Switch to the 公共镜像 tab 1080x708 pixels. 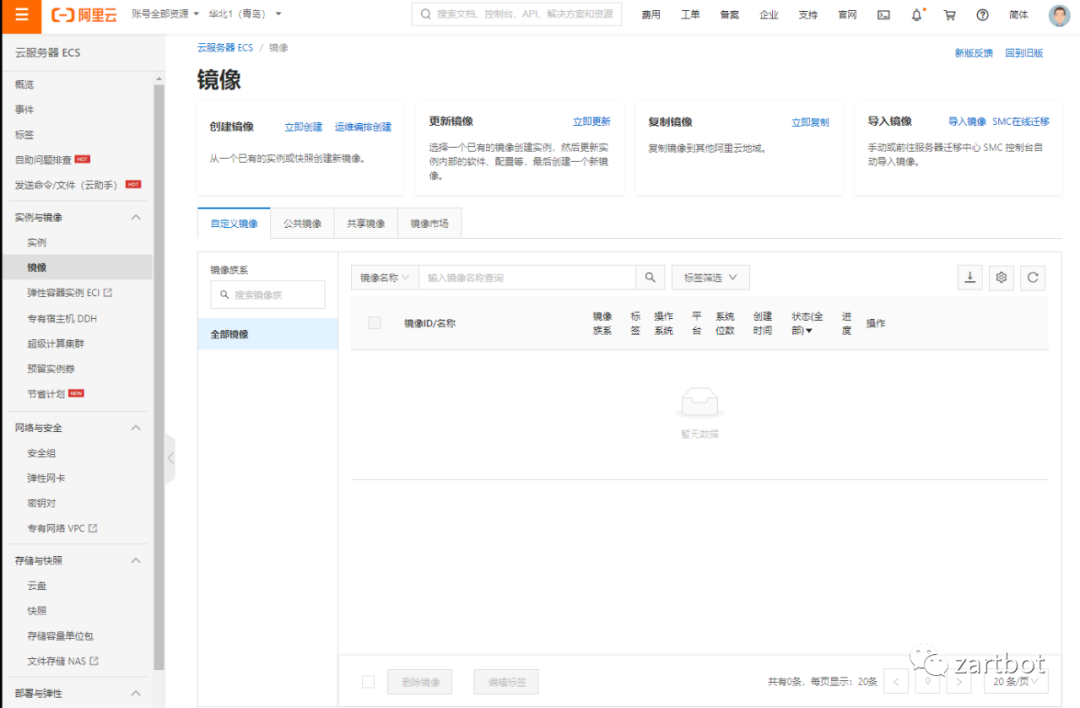[x=302, y=223]
